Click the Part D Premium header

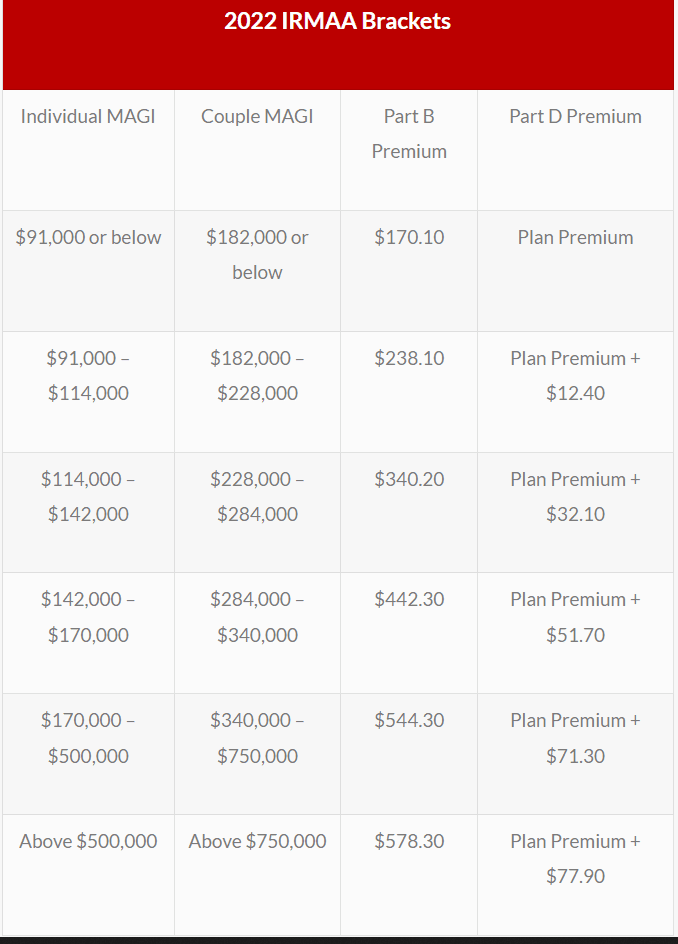pyautogui.click(x=575, y=116)
